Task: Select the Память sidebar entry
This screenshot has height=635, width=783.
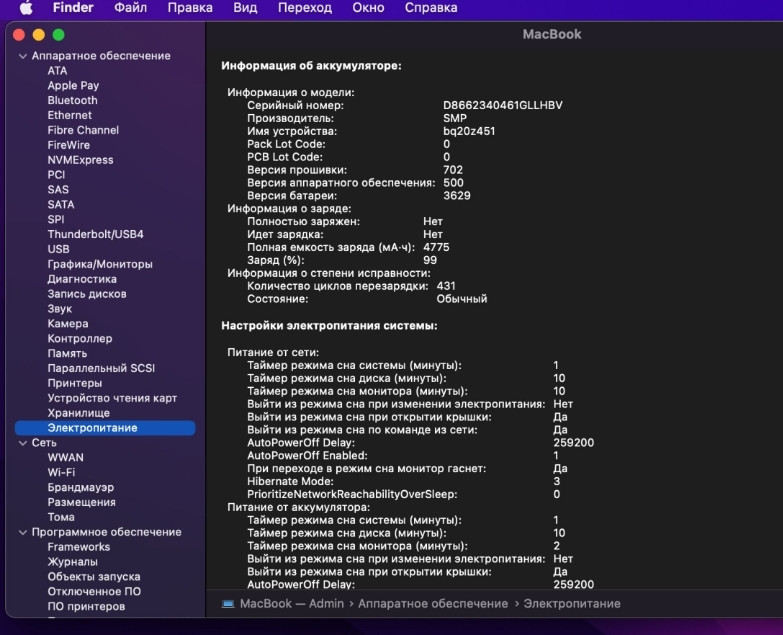Action: (x=67, y=353)
